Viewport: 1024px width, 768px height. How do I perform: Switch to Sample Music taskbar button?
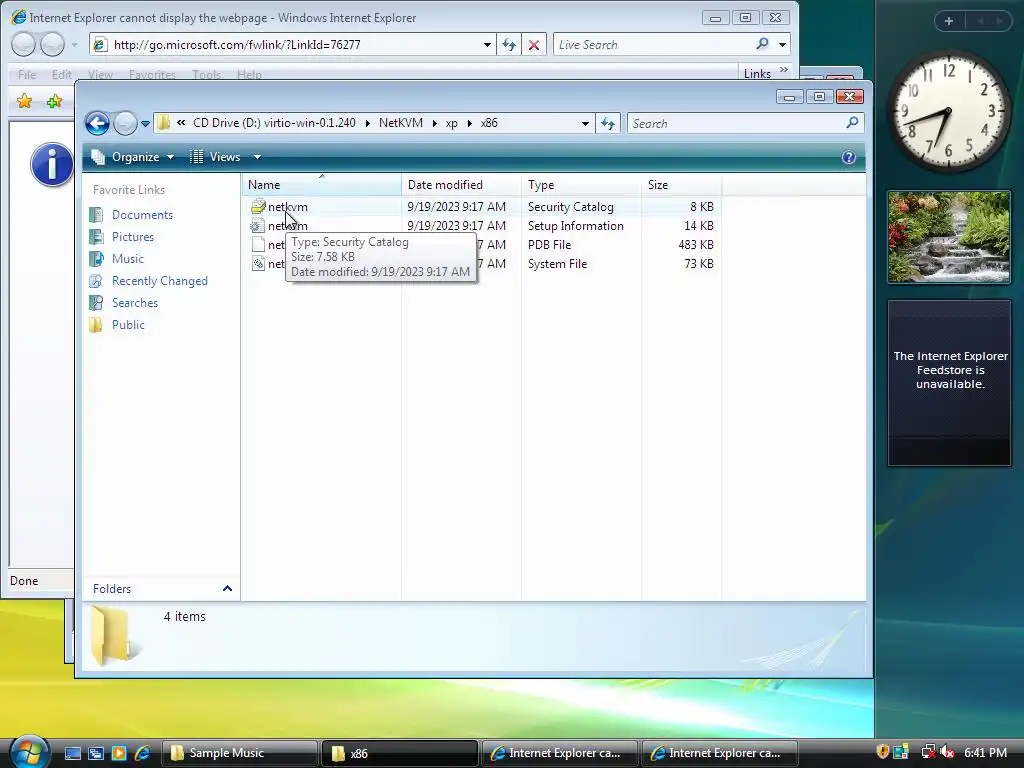click(239, 753)
